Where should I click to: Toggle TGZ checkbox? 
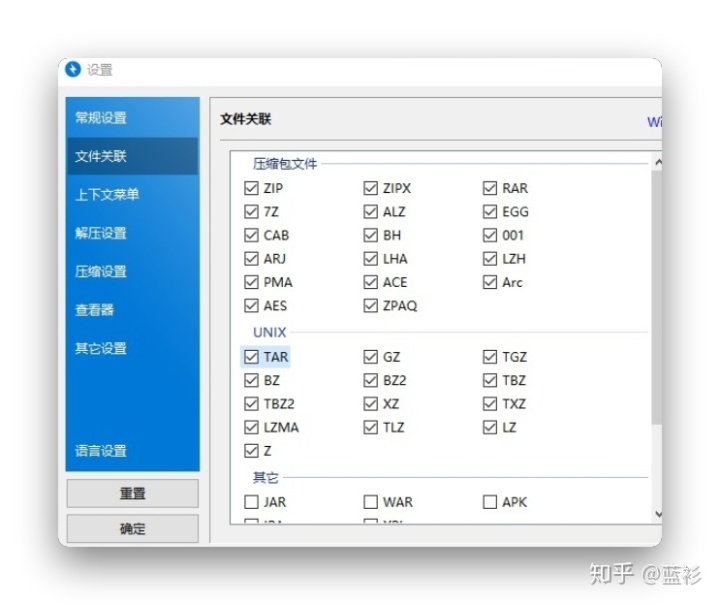pos(490,357)
